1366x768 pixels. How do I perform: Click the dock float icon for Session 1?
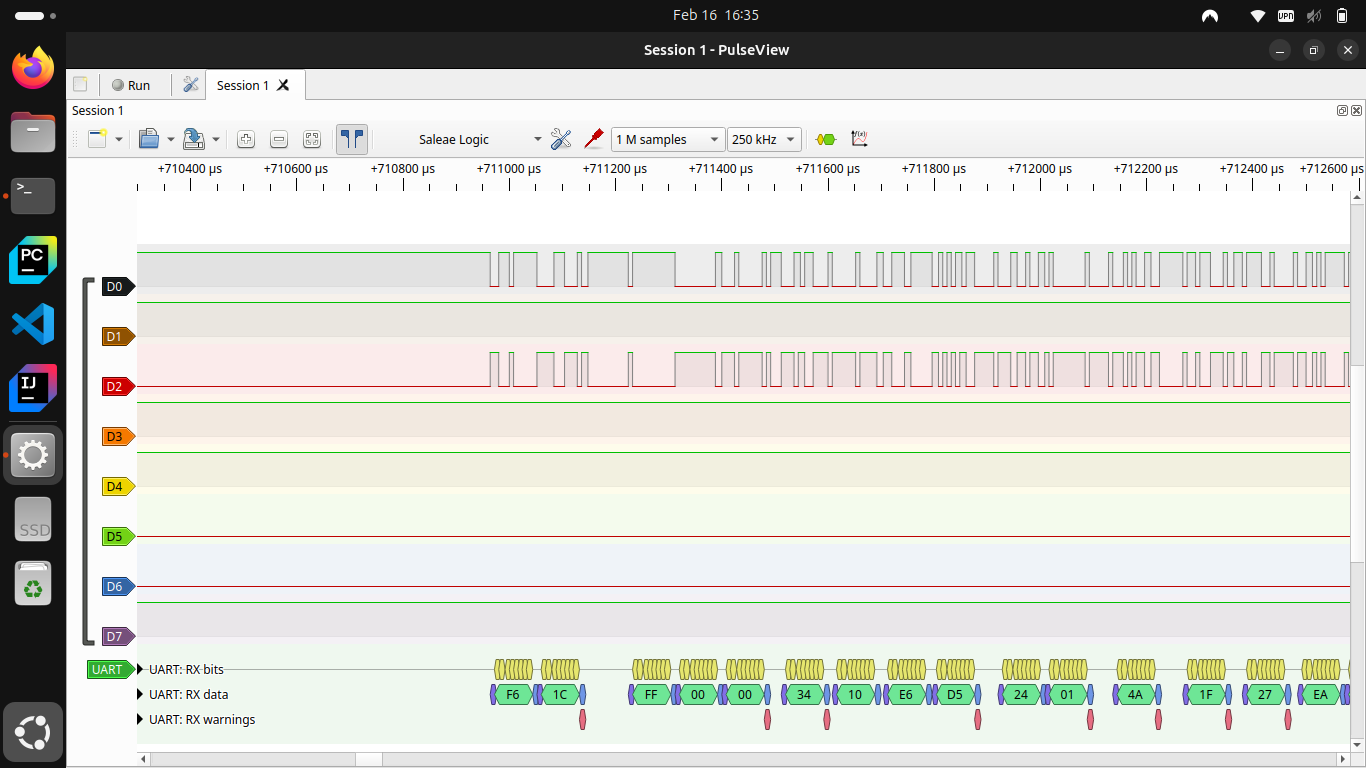[x=1343, y=110]
